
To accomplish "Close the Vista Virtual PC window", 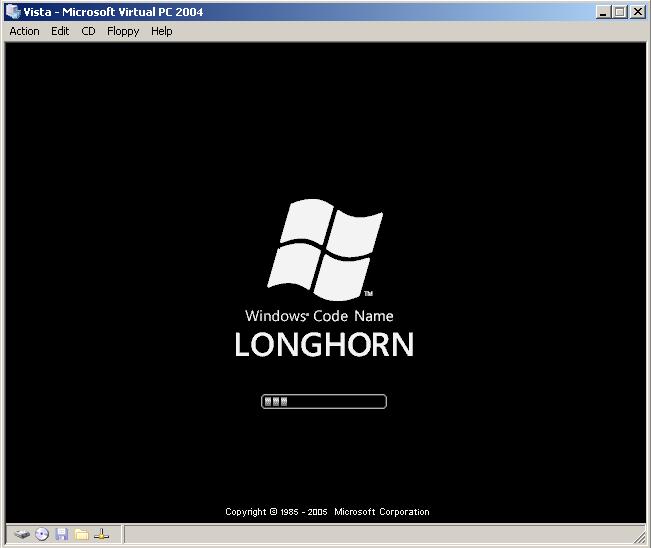I will click(637, 12).
